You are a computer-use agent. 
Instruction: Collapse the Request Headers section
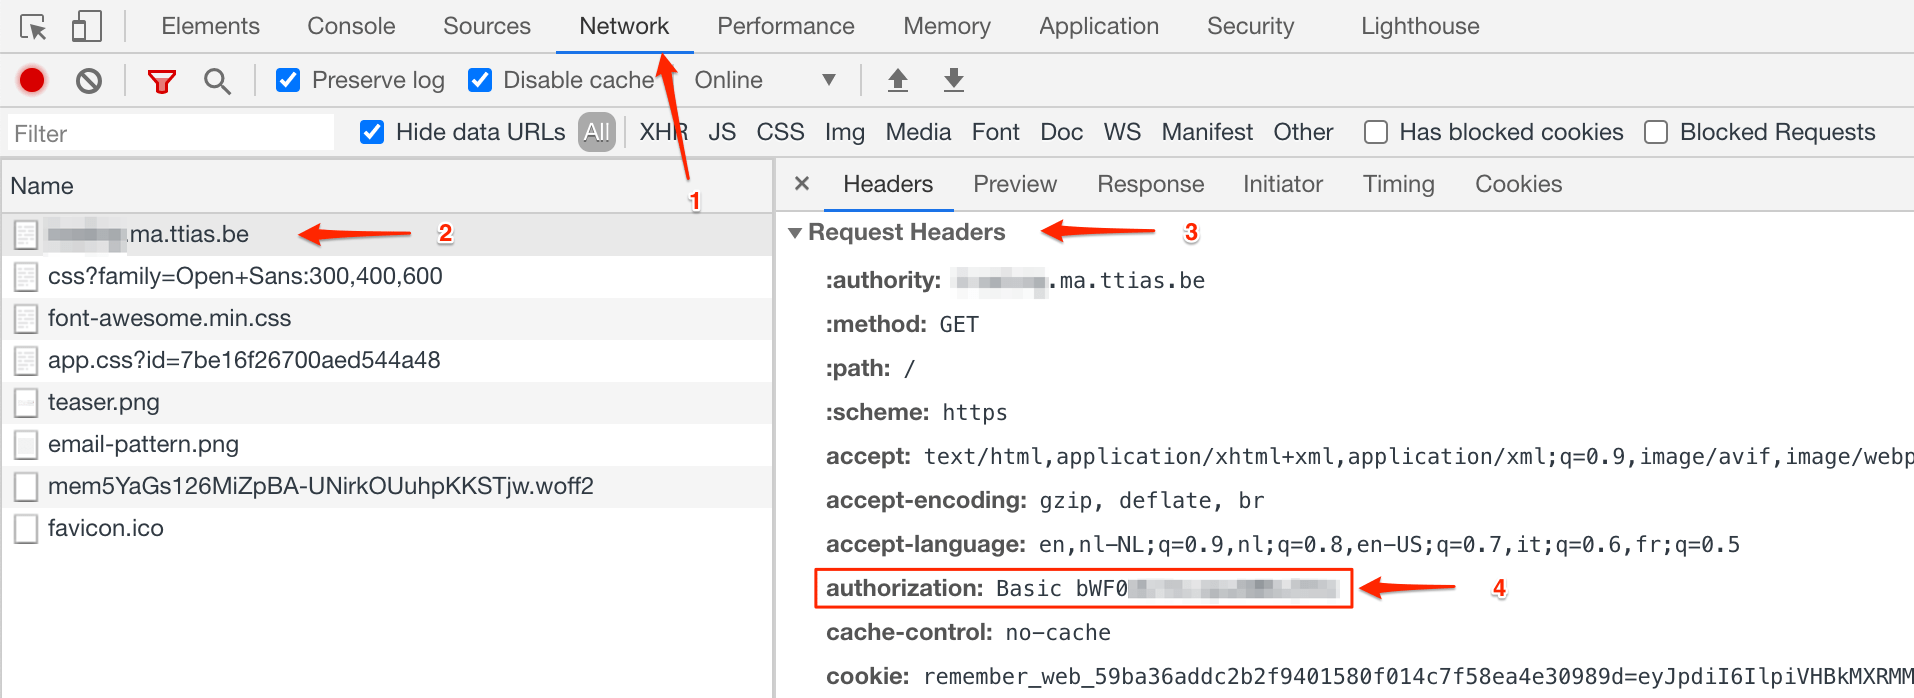[795, 233]
